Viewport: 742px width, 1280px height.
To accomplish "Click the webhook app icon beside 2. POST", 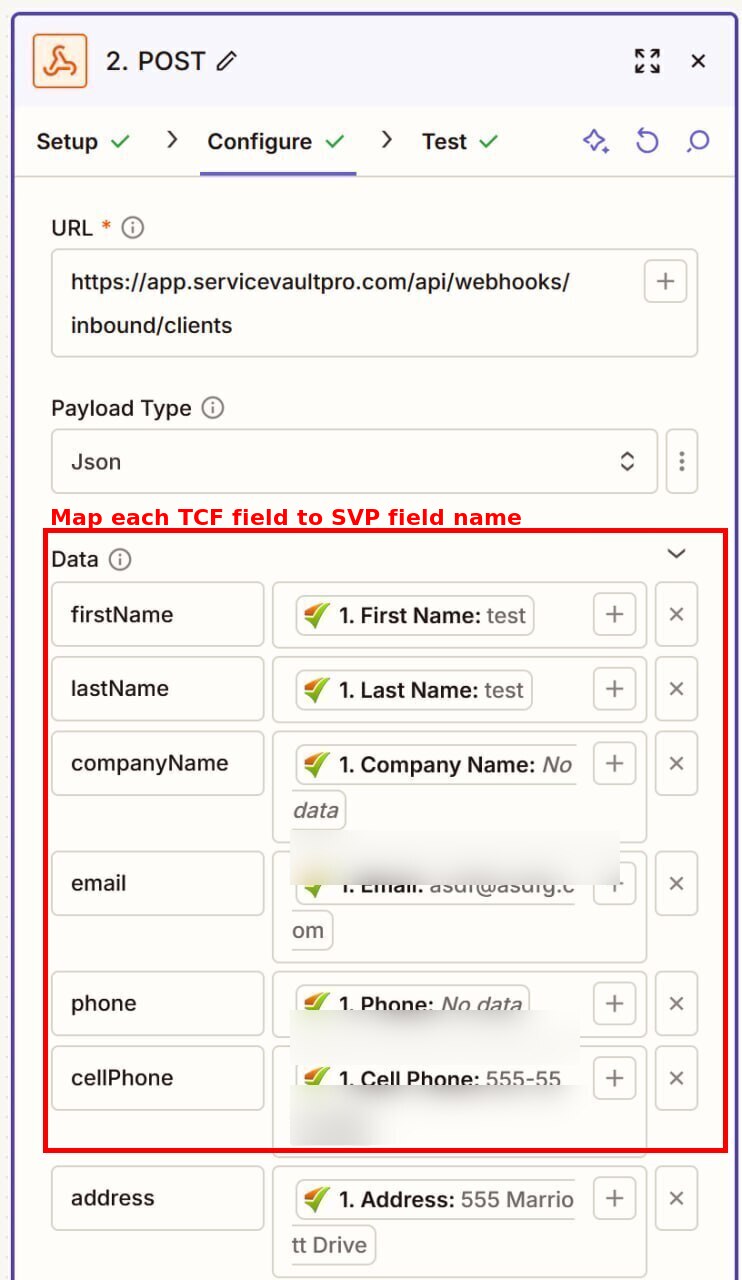I will pos(60,61).
